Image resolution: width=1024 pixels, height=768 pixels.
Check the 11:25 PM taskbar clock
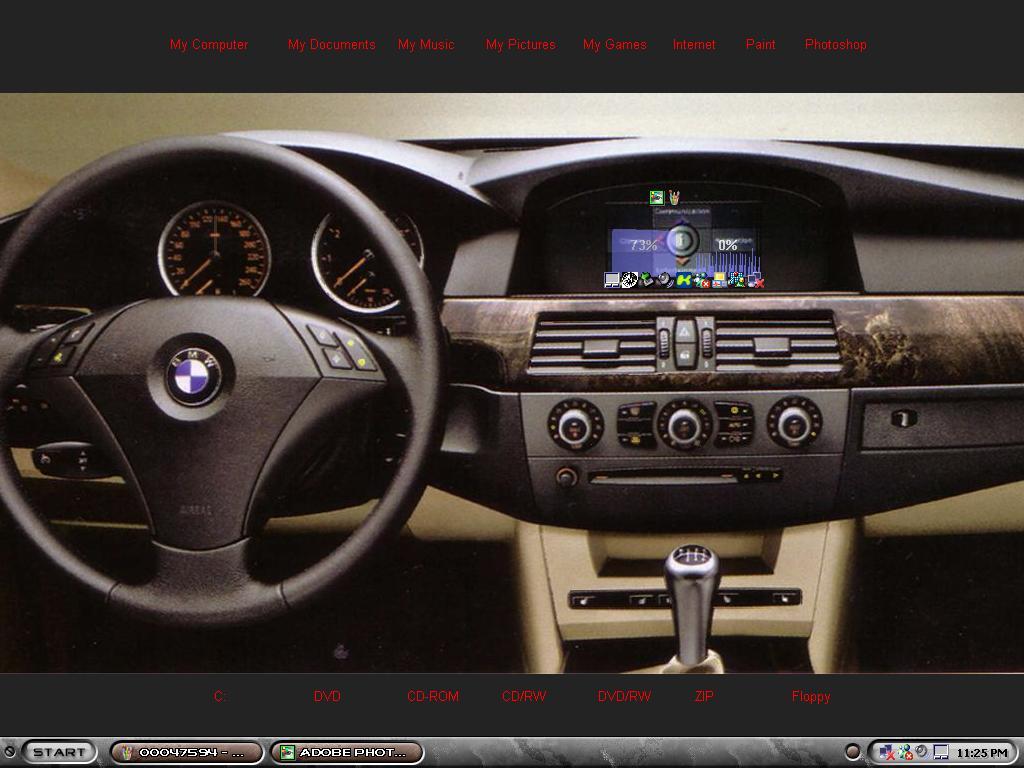982,753
